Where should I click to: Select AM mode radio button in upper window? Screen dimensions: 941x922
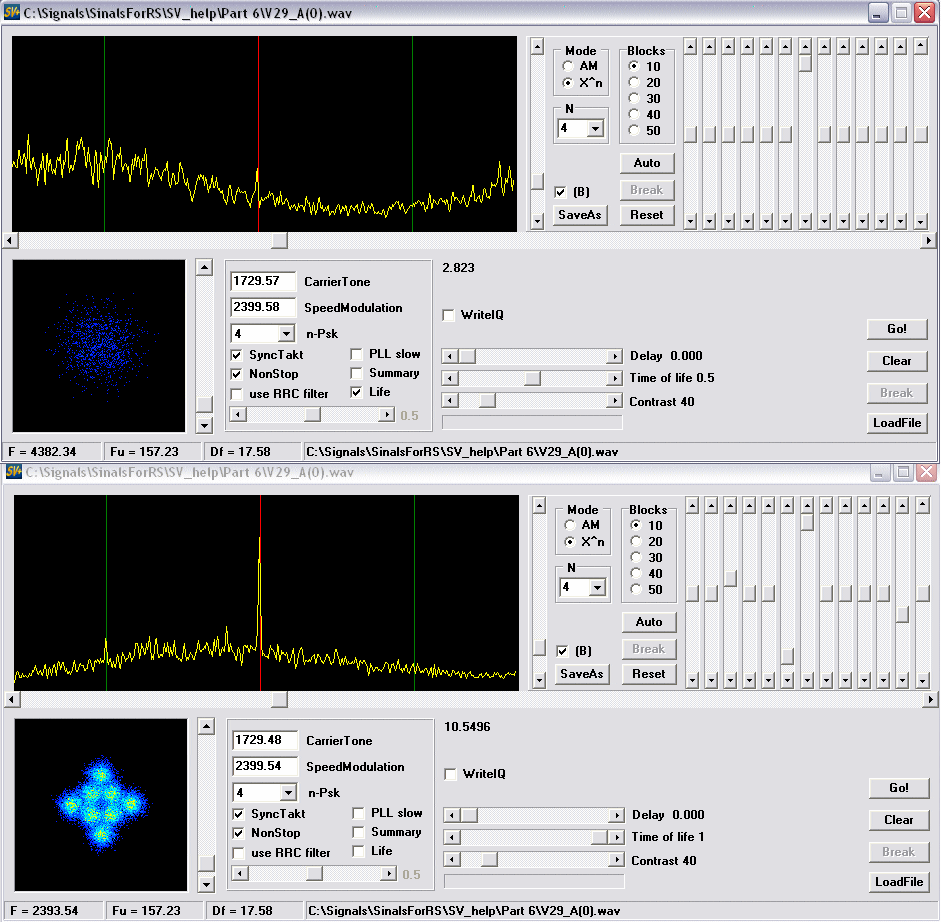point(568,66)
